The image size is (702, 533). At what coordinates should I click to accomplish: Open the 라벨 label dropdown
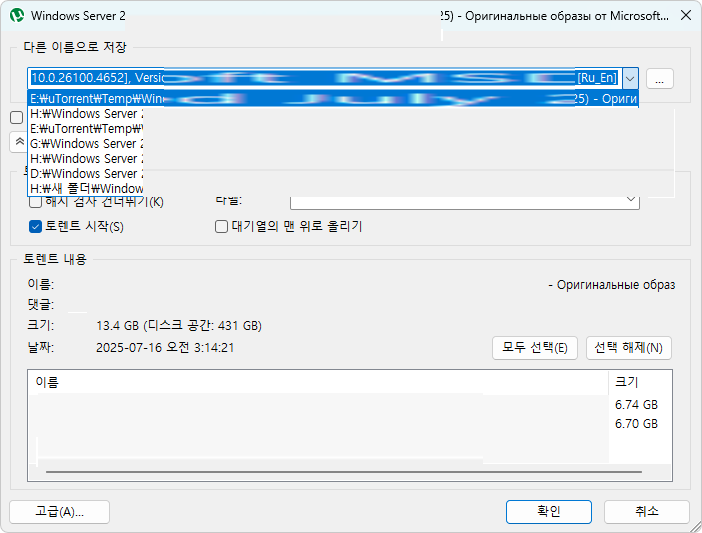coord(465,202)
